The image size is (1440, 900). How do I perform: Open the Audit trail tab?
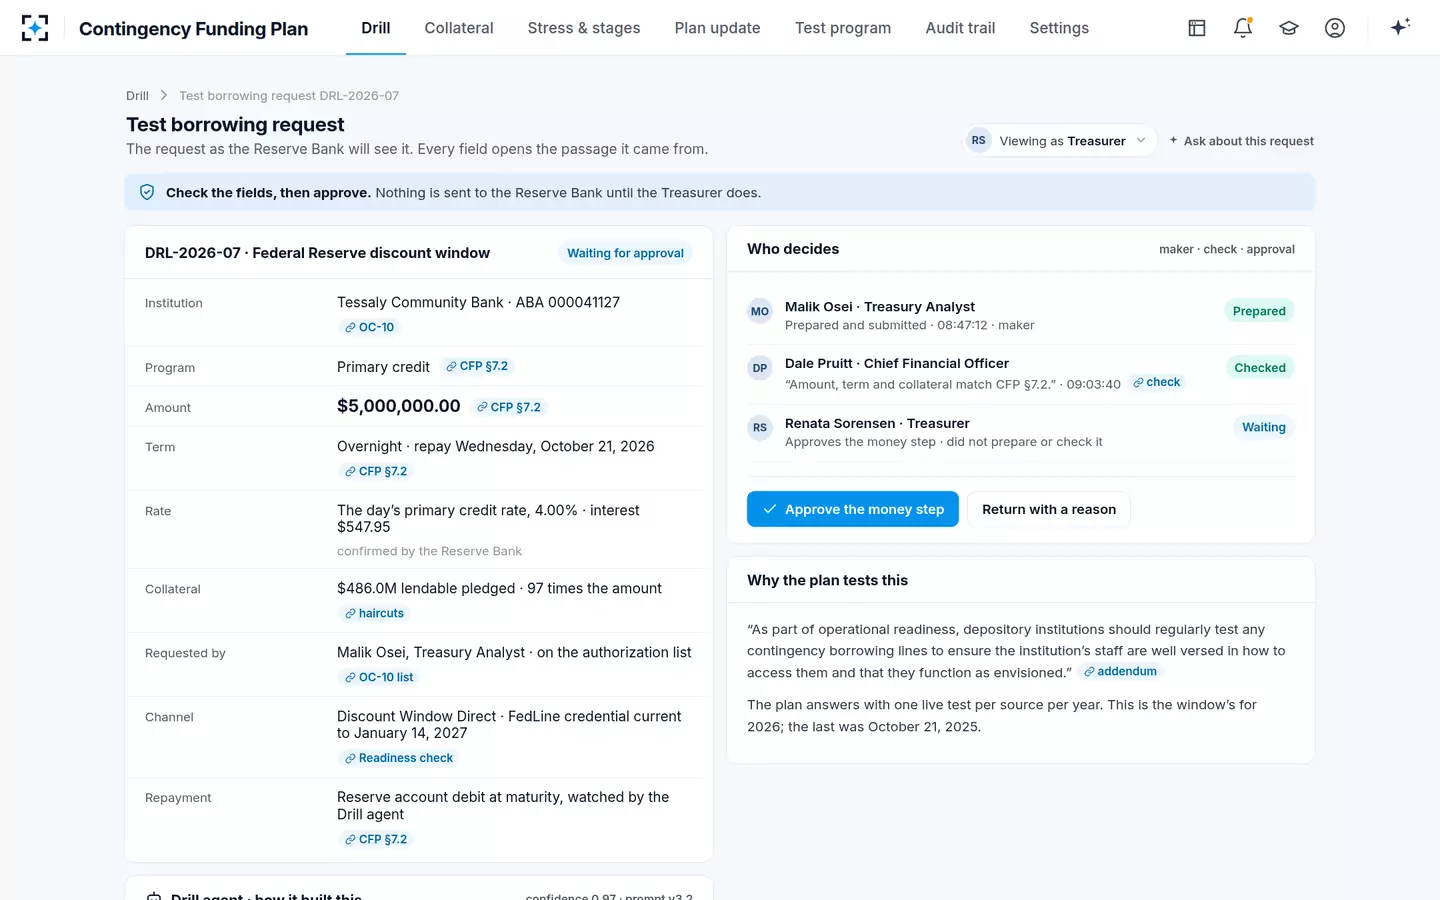[960, 28]
